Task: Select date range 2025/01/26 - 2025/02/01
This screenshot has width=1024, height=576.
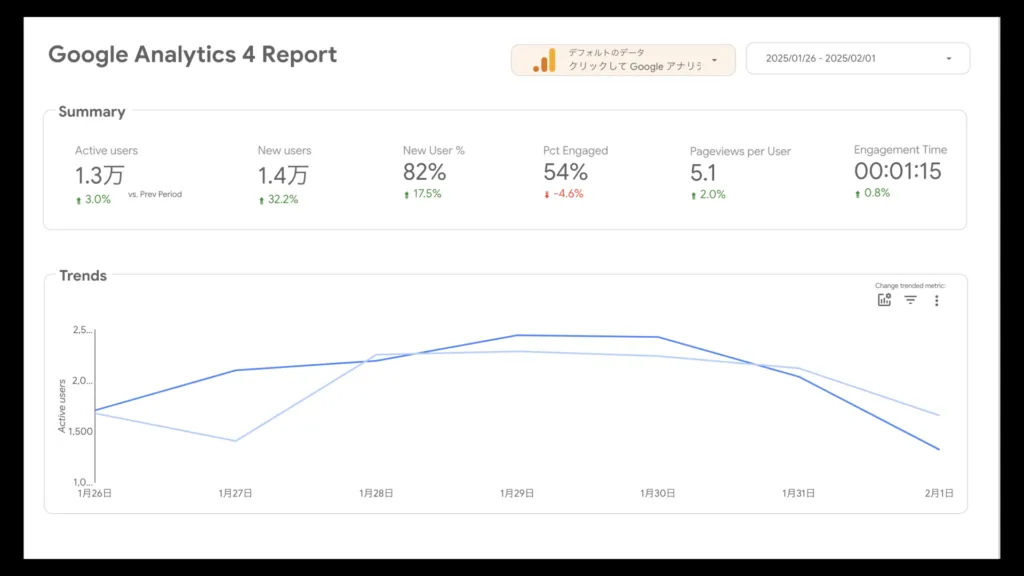Action: pyautogui.click(x=857, y=59)
